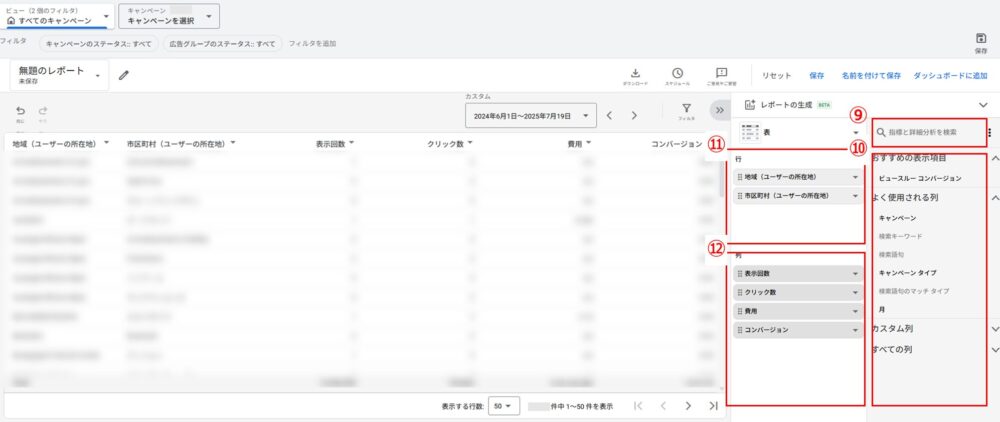Viewport: 1000px width, 422px height.
Task: Select キャンペーン タイプ from frequently used columns
Action: pyautogui.click(x=907, y=272)
